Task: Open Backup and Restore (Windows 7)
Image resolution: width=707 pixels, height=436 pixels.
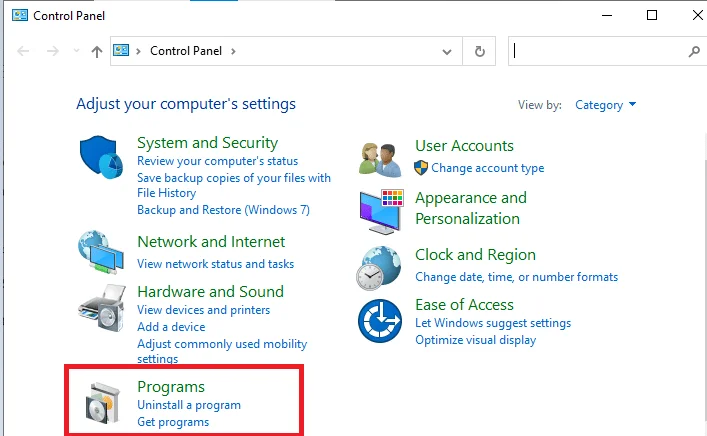Action: coord(223,210)
